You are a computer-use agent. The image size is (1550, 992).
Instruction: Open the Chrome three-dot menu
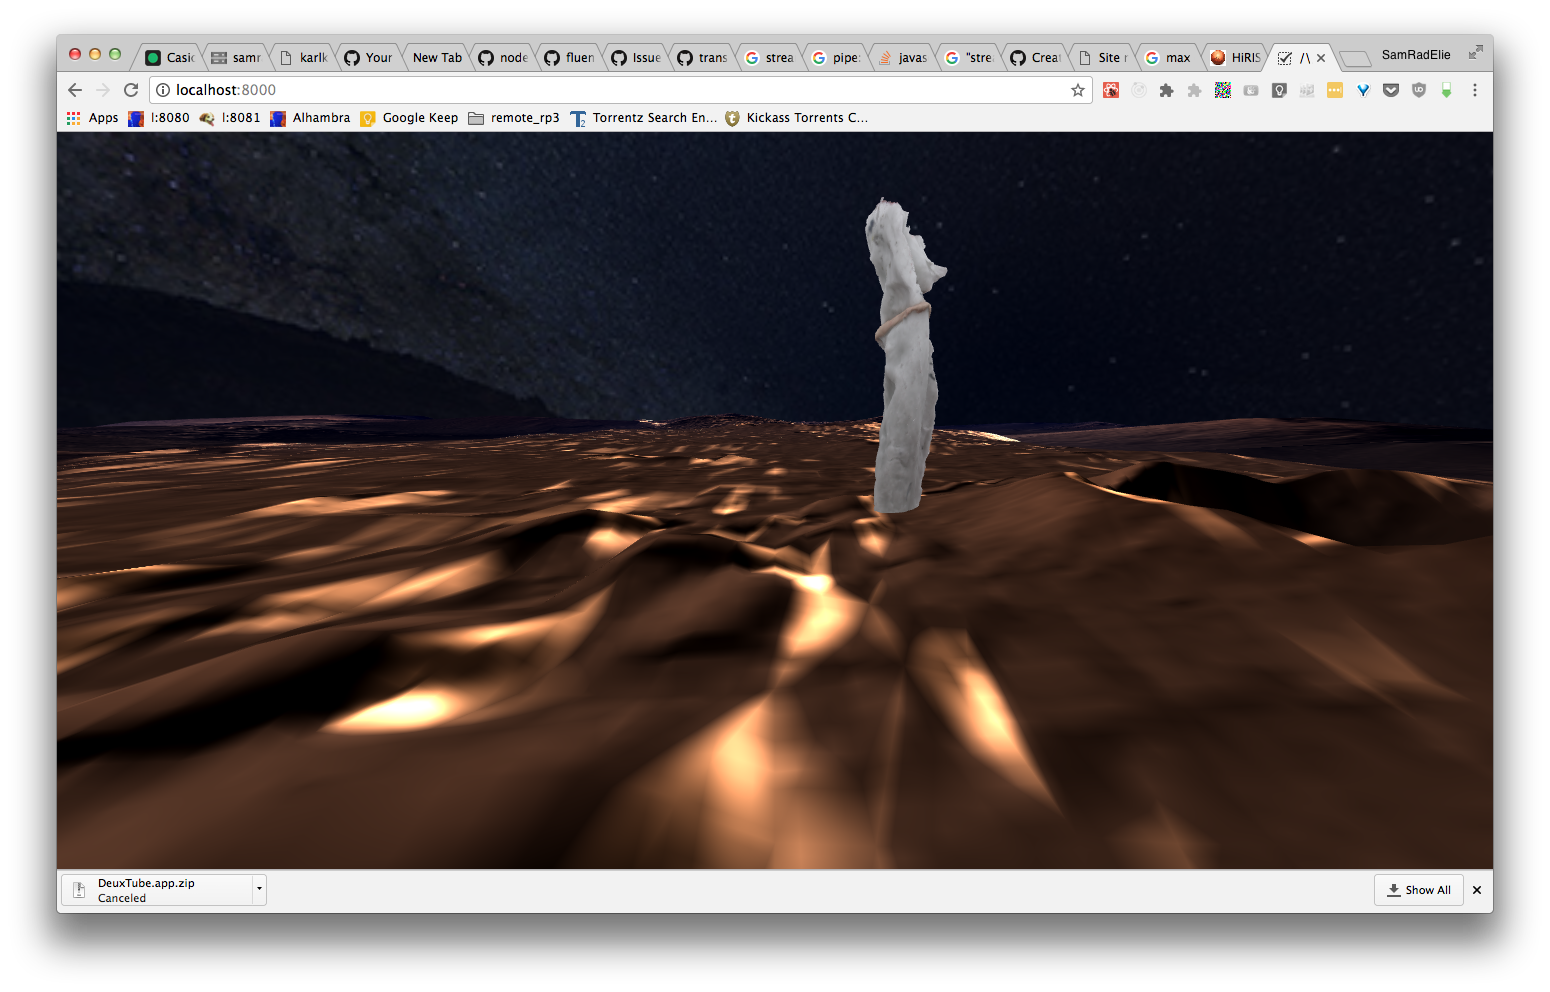click(x=1475, y=90)
